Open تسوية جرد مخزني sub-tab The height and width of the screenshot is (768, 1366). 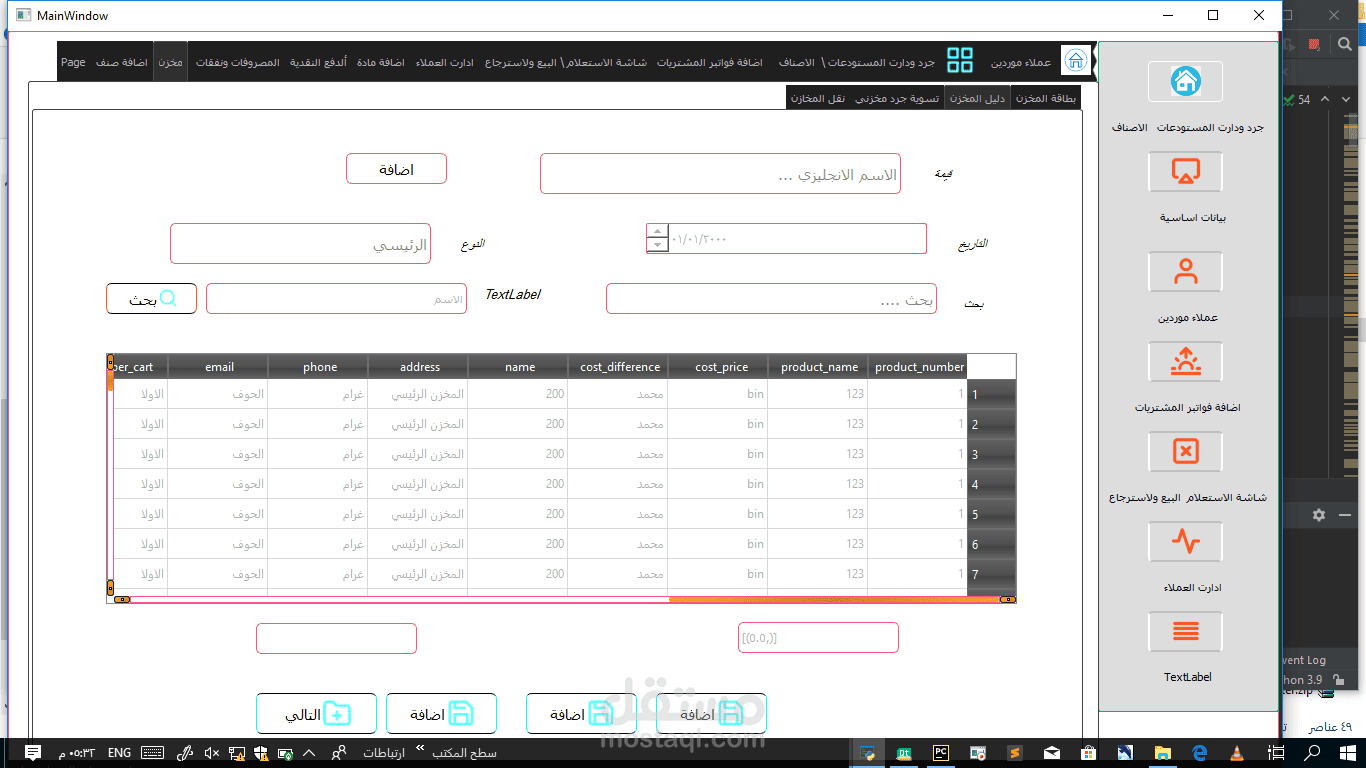click(x=897, y=98)
